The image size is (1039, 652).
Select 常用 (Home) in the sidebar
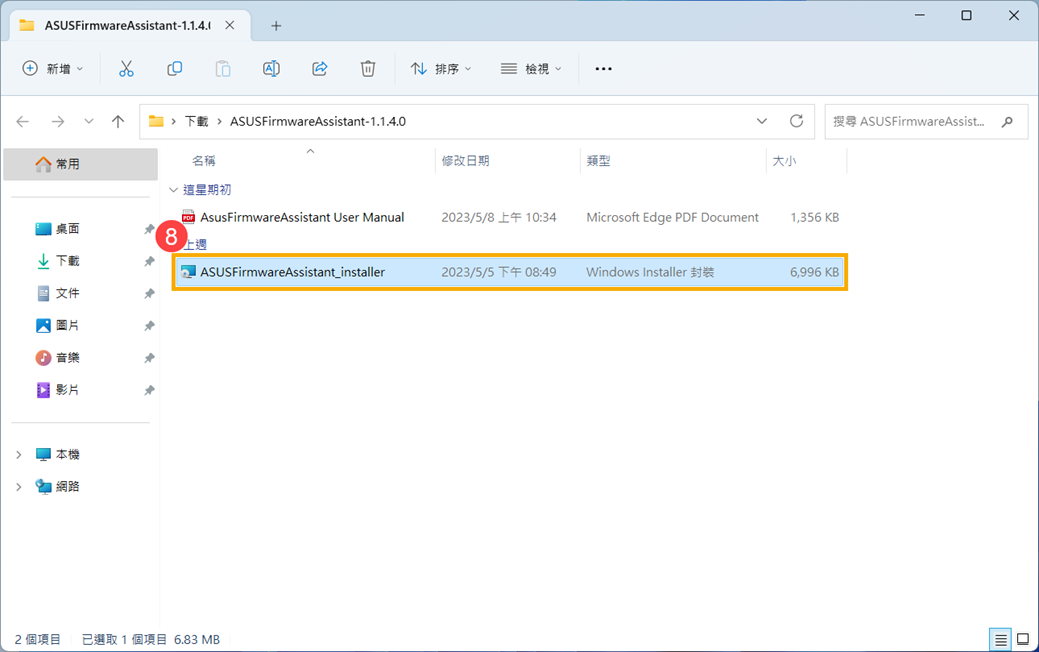coord(81,164)
